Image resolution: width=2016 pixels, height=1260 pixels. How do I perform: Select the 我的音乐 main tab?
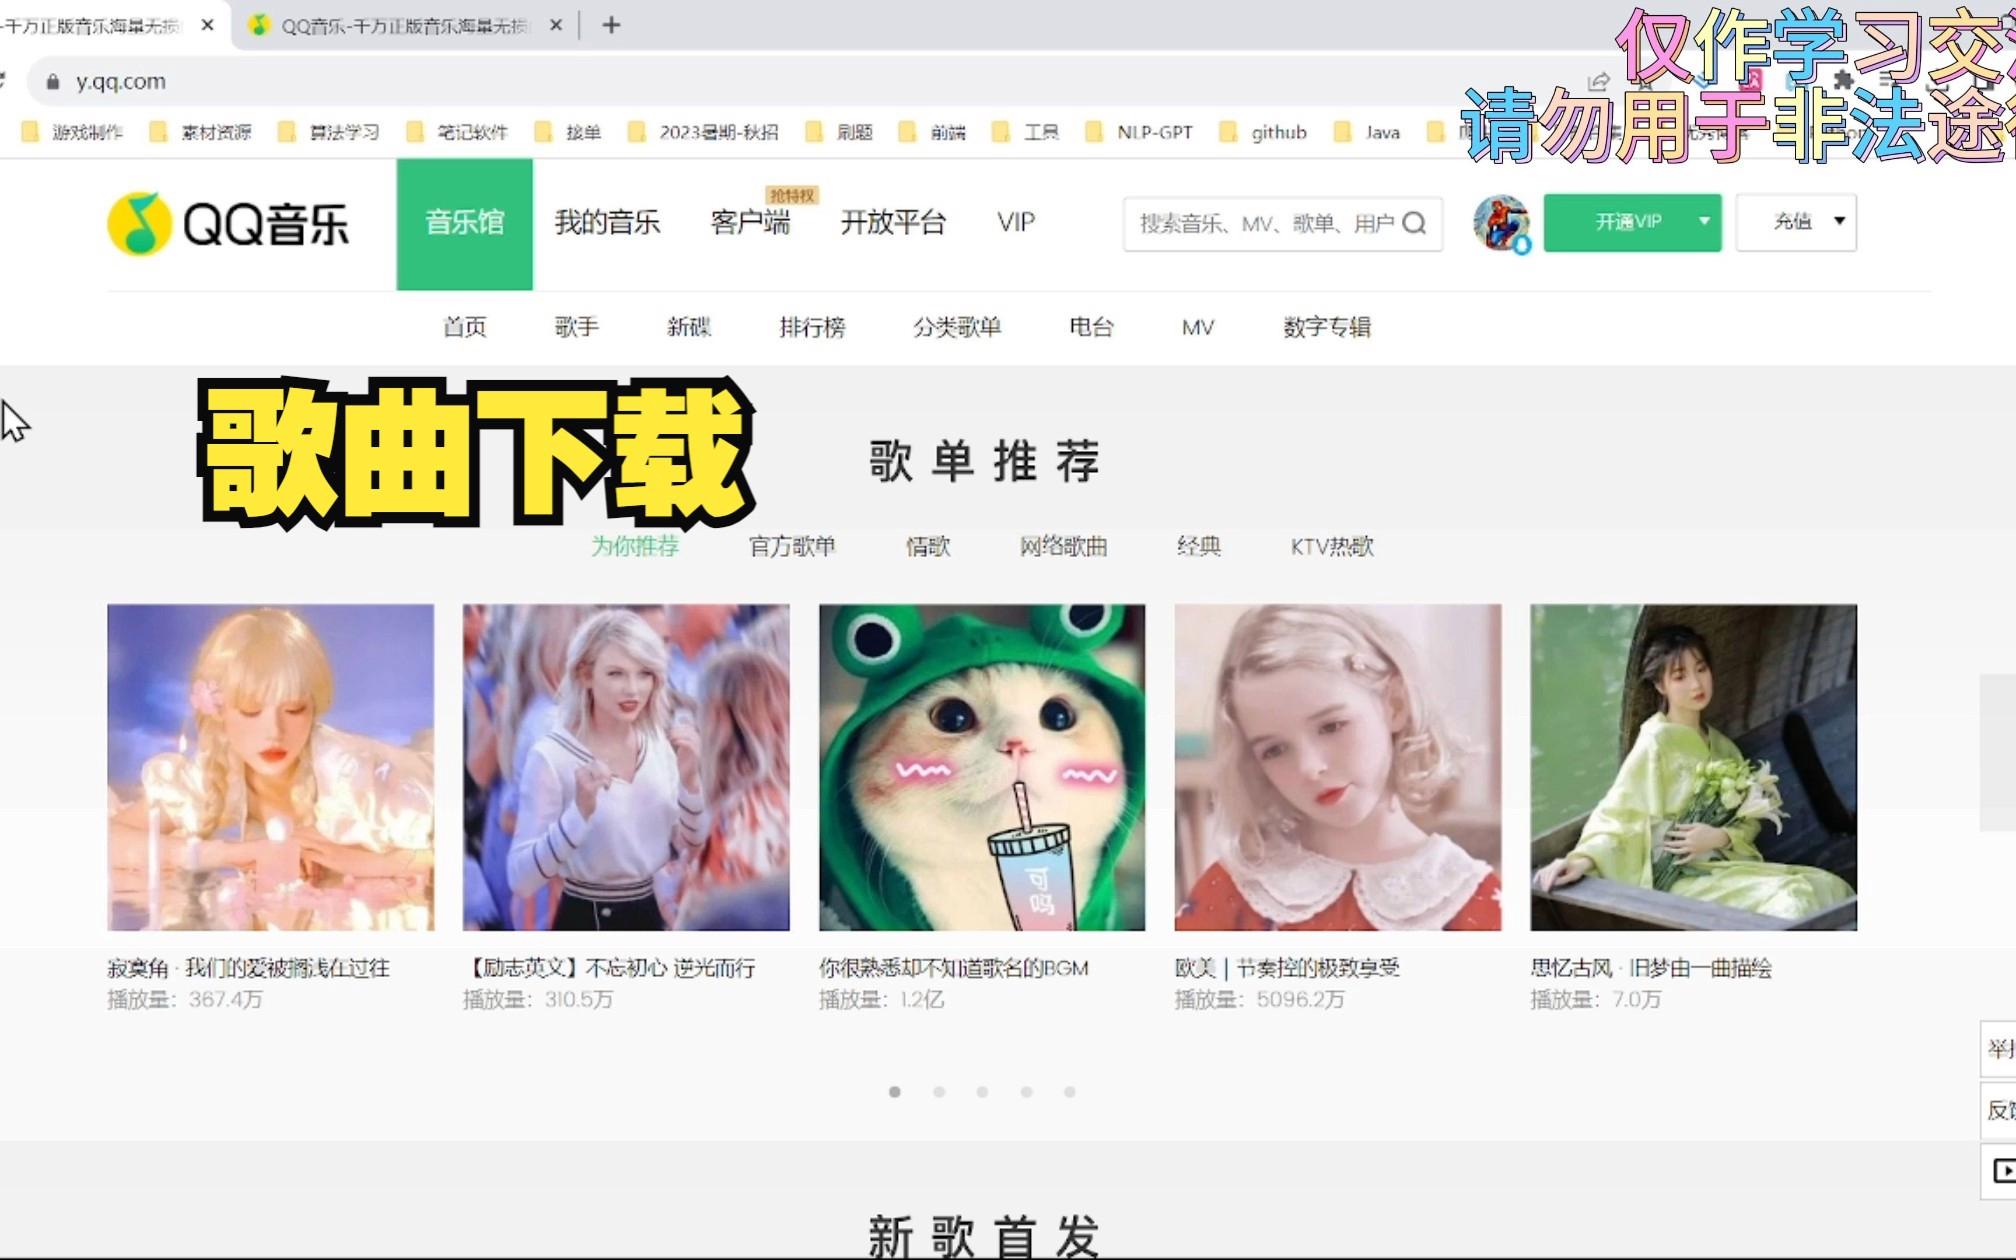(x=608, y=223)
